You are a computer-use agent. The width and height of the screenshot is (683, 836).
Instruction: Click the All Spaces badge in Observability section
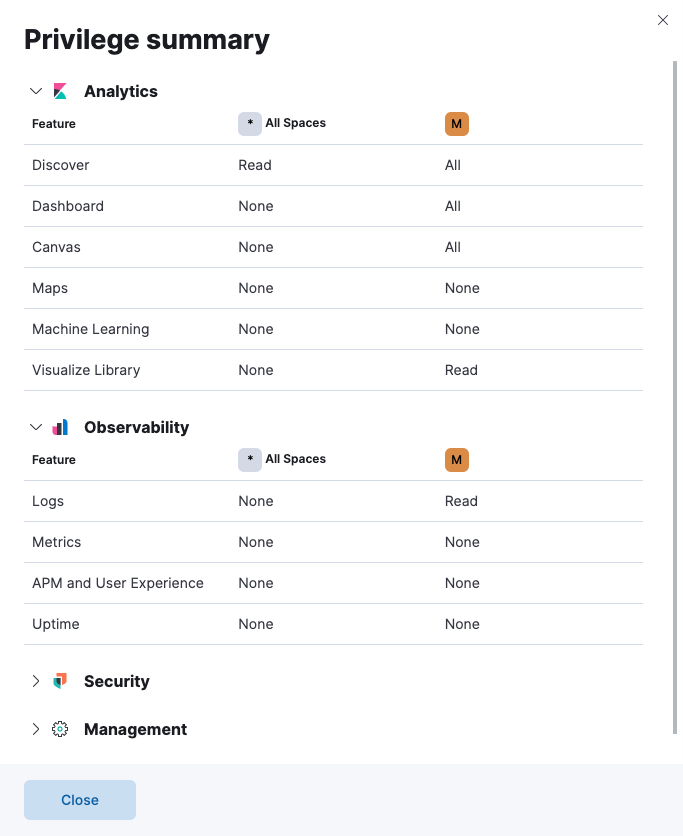point(250,459)
